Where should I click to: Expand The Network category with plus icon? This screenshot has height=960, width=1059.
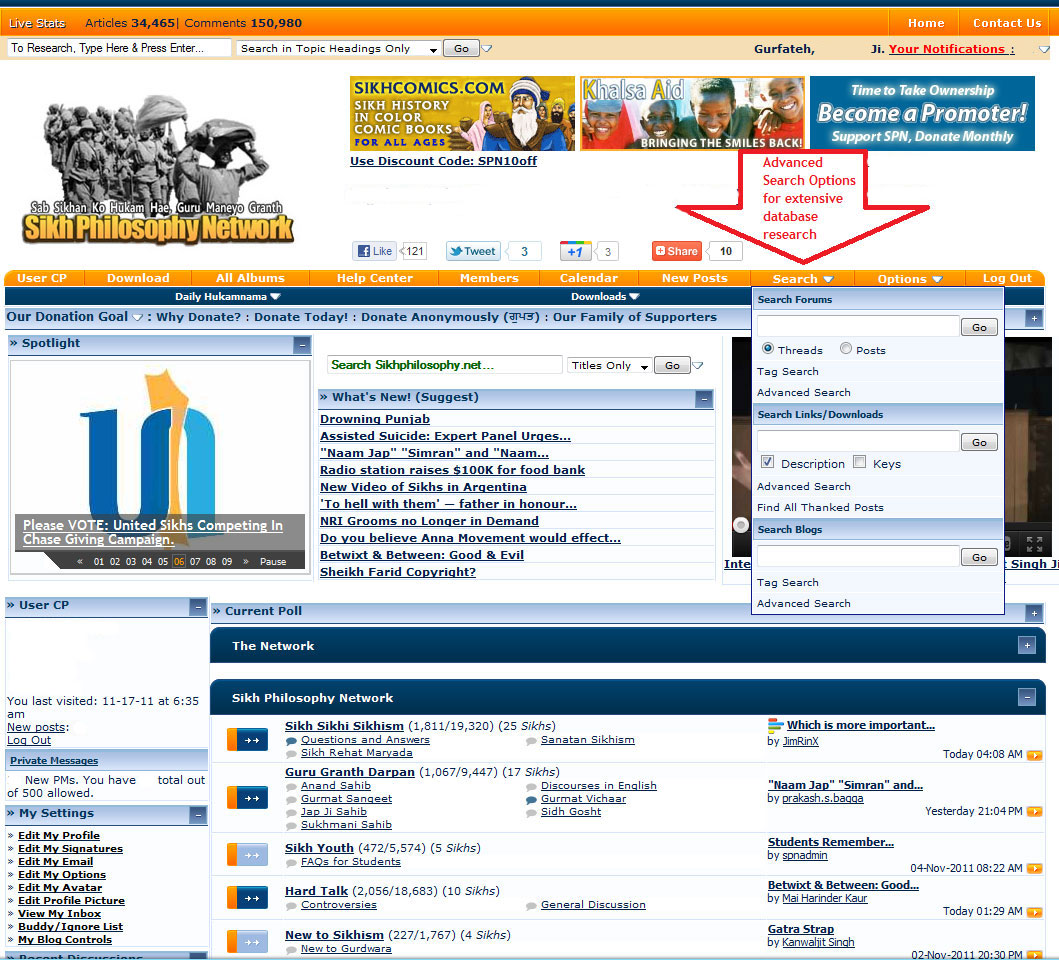tap(1027, 645)
